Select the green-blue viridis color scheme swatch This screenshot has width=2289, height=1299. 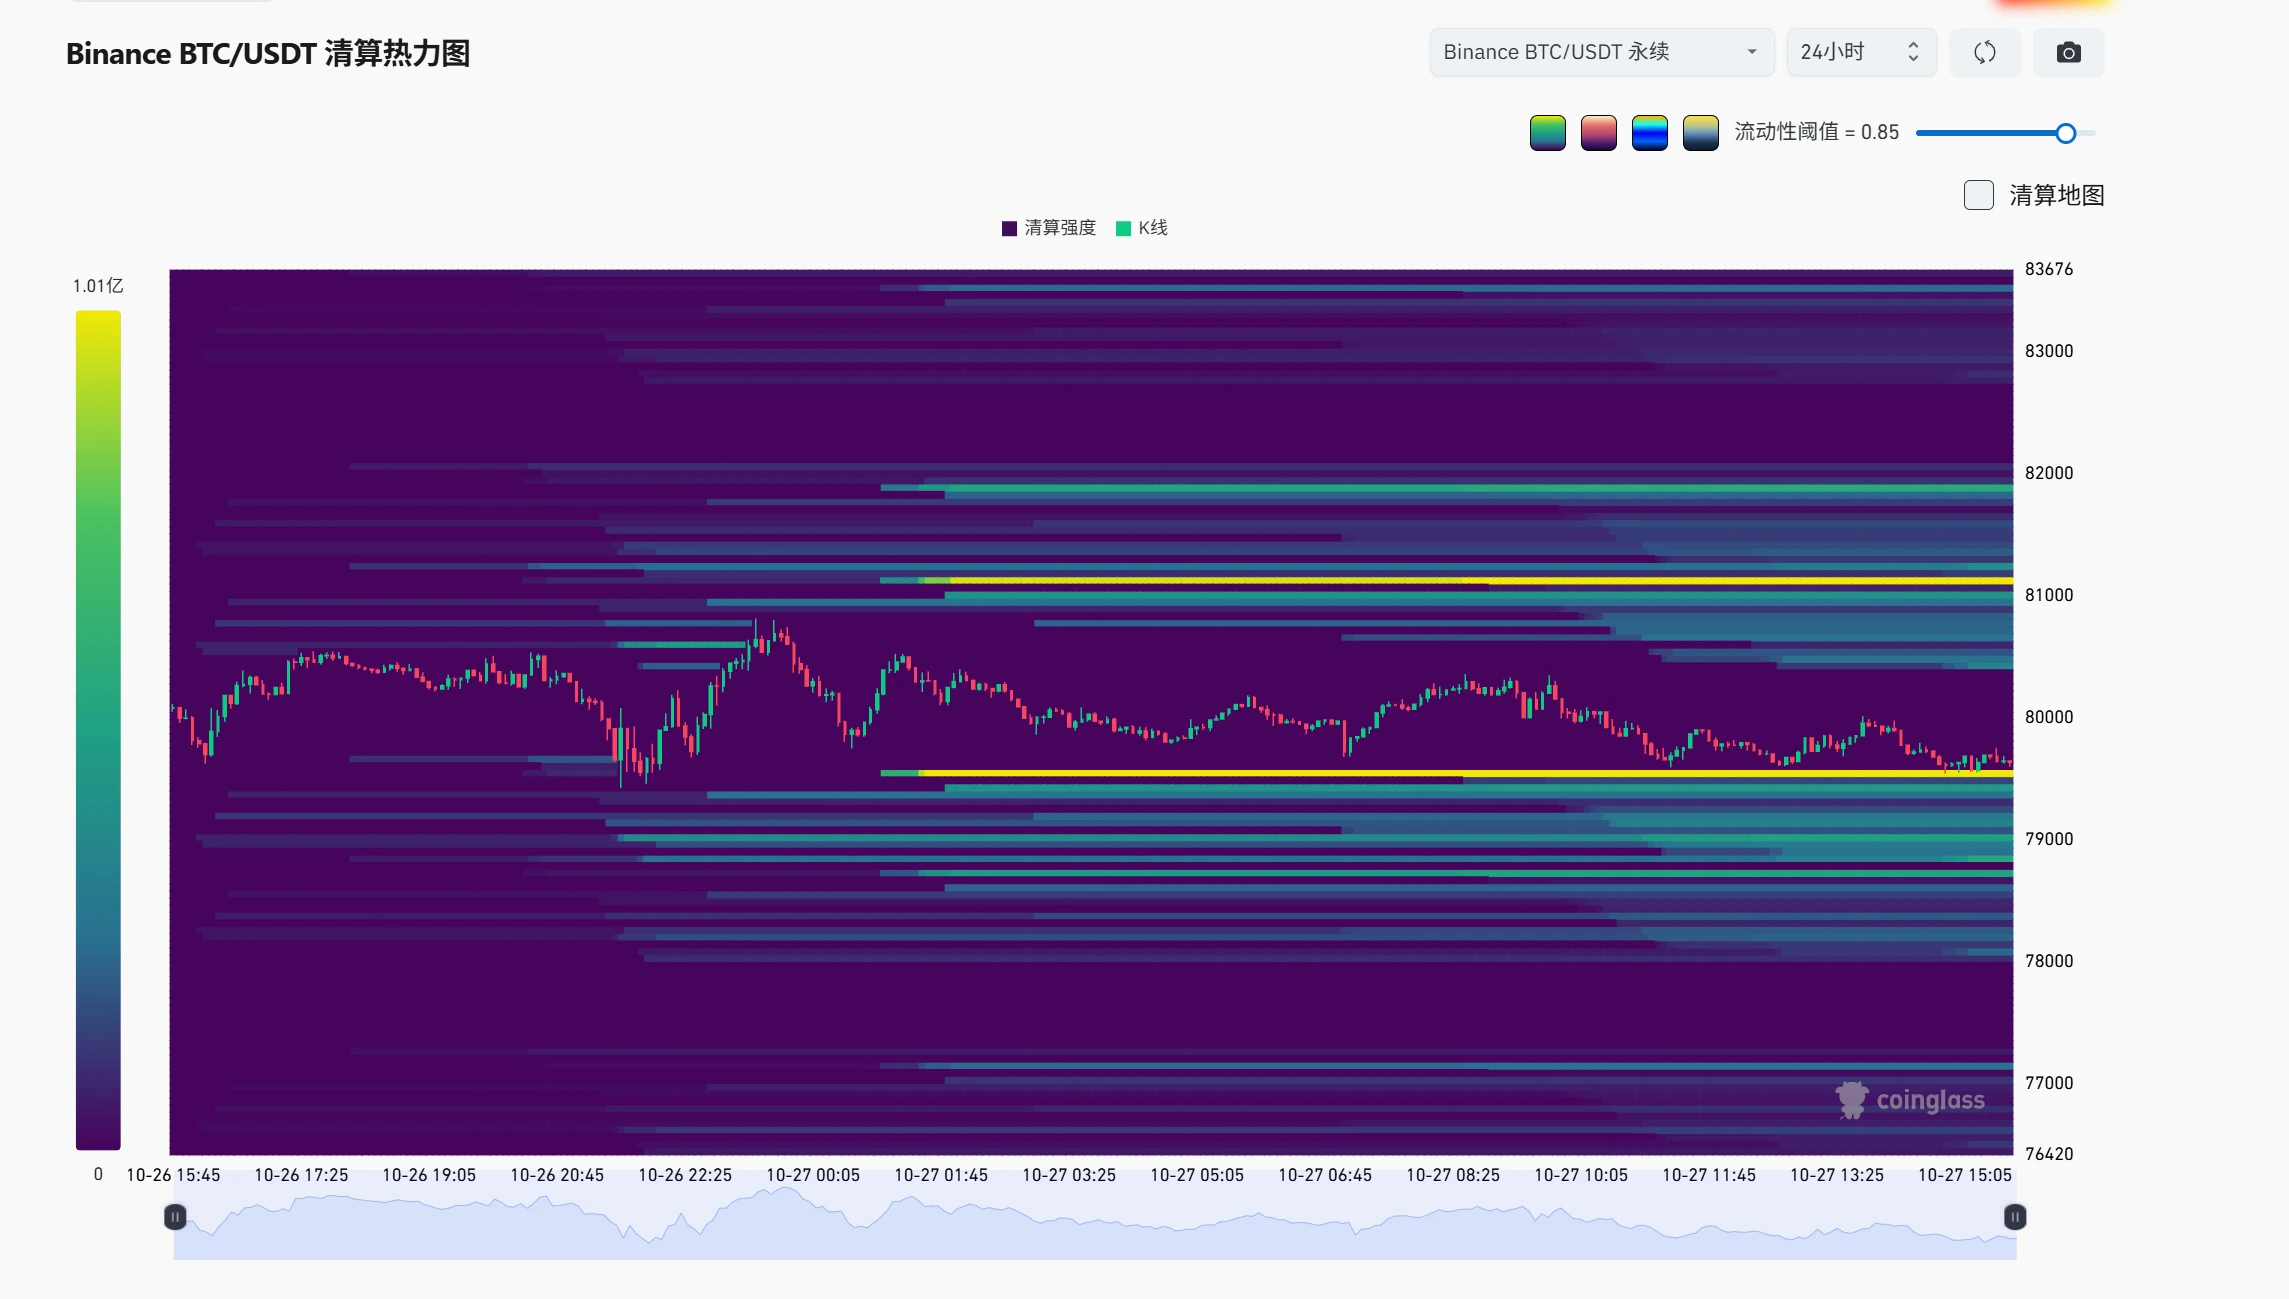[x=1547, y=132]
